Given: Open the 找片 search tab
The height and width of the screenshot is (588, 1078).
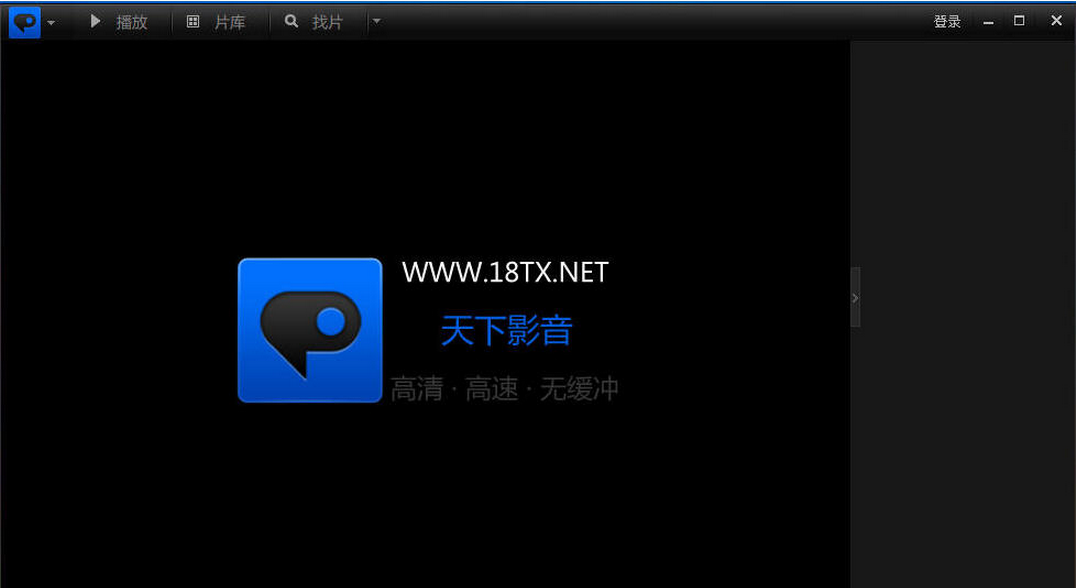Looking at the screenshot, I should pos(314,22).
